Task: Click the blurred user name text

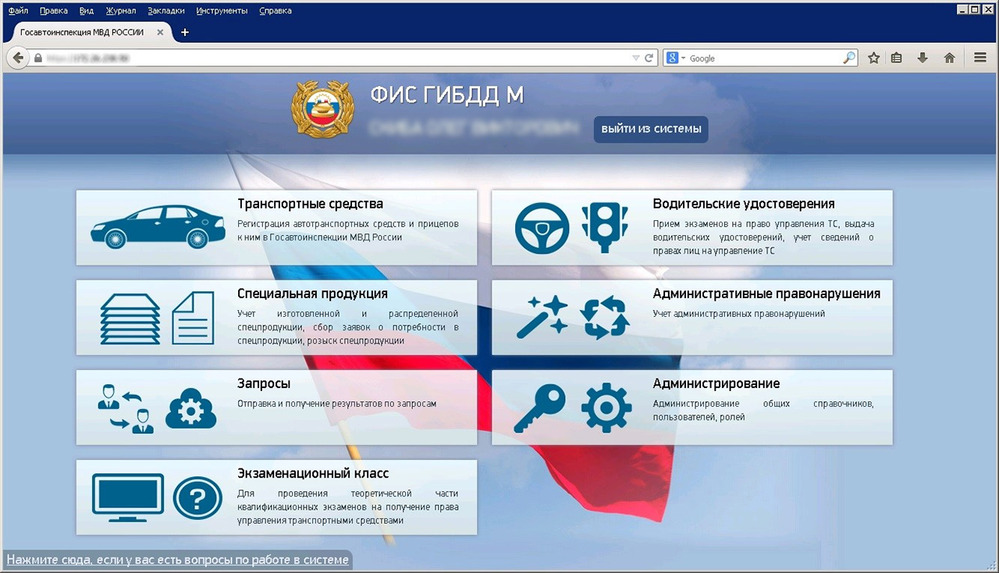Action: click(x=473, y=128)
